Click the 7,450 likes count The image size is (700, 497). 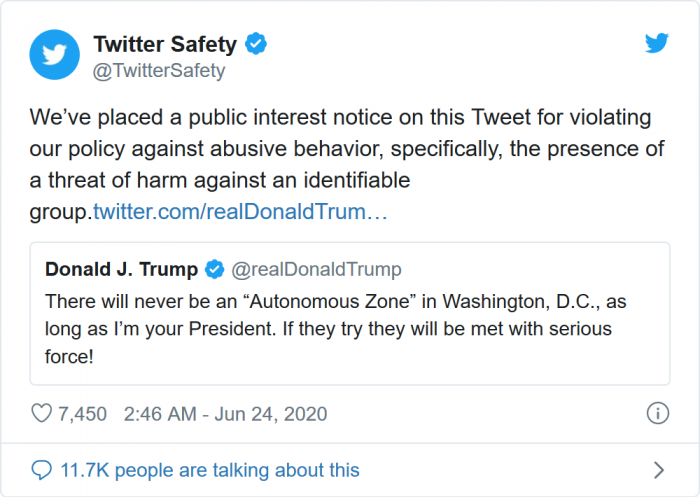[83, 413]
